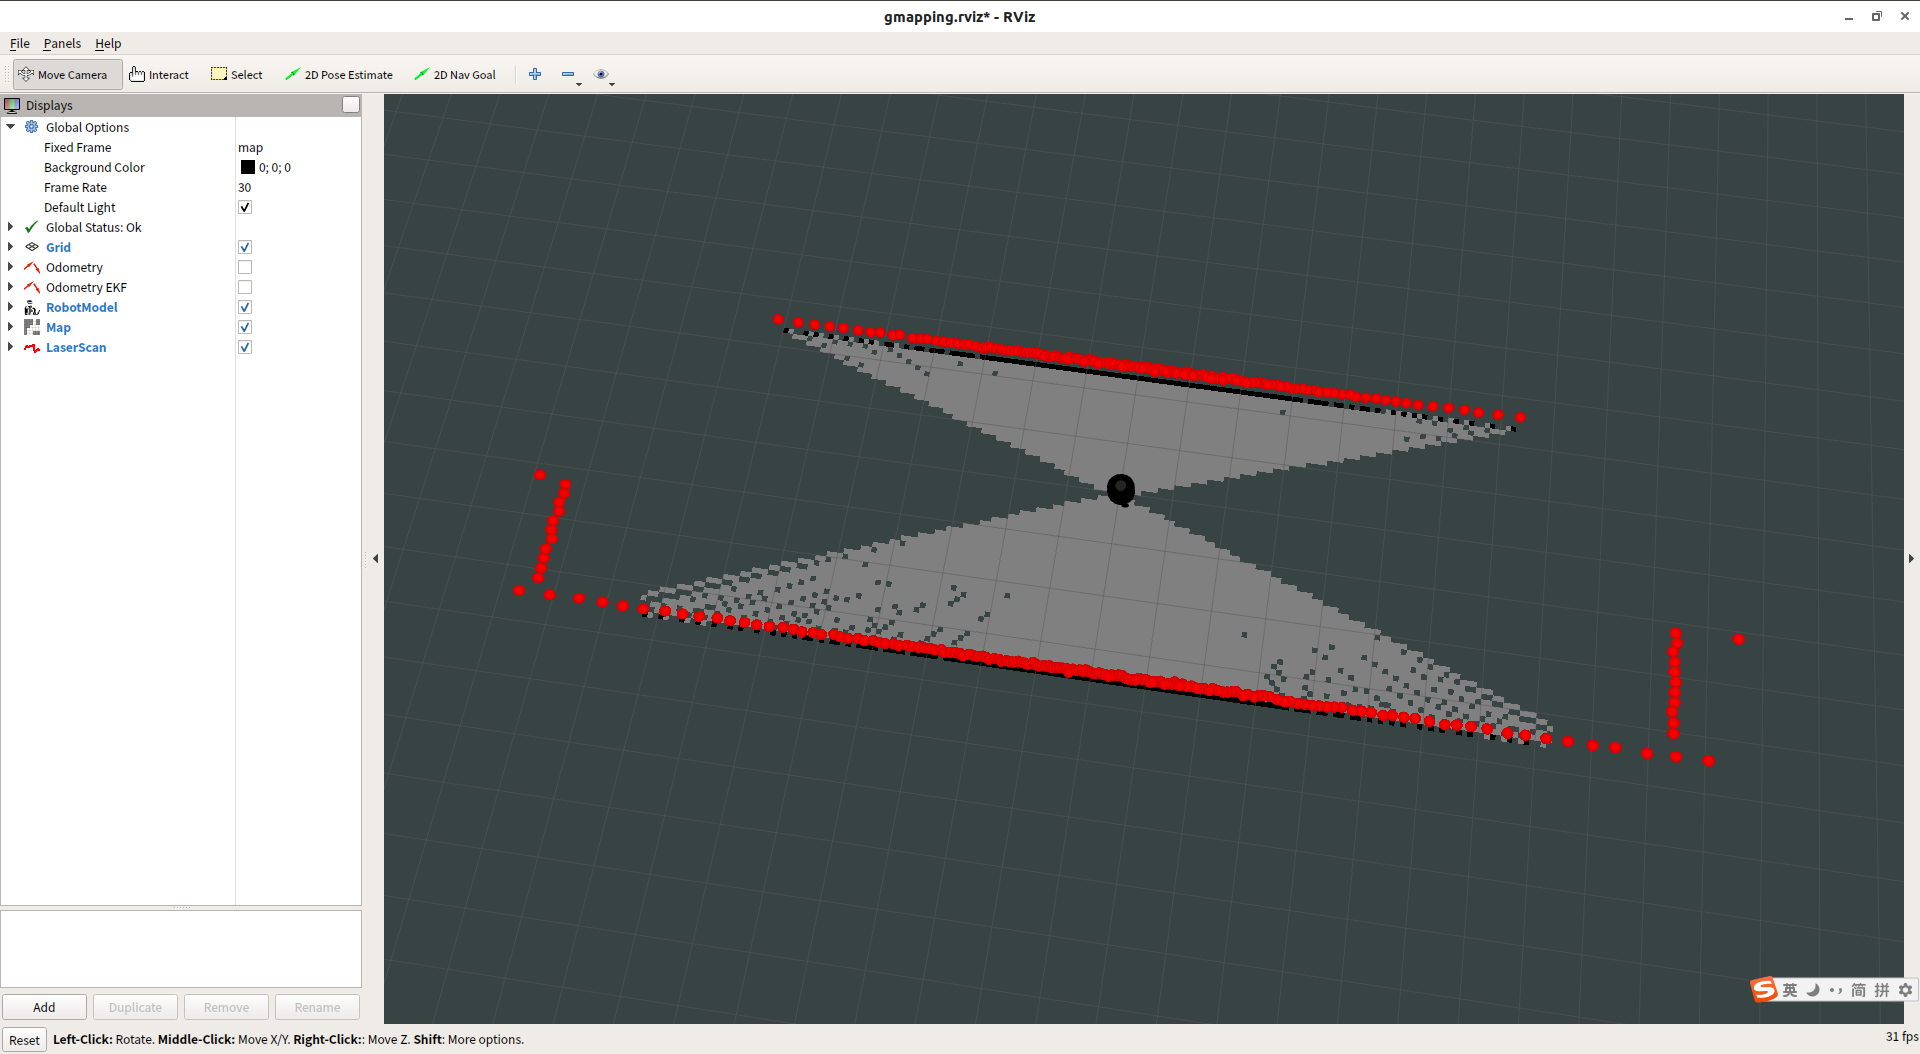Screen dimensions: 1920x1054
Task: Click the Global Options gear icon
Action: click(x=32, y=127)
